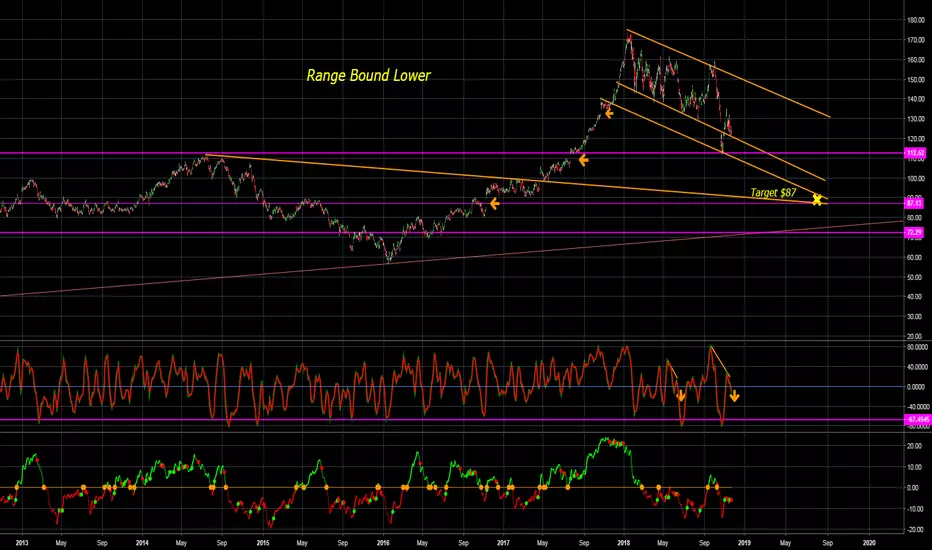Click the 'Target $87' annotation label
Viewport: 932px width, 550px height.
773,193
